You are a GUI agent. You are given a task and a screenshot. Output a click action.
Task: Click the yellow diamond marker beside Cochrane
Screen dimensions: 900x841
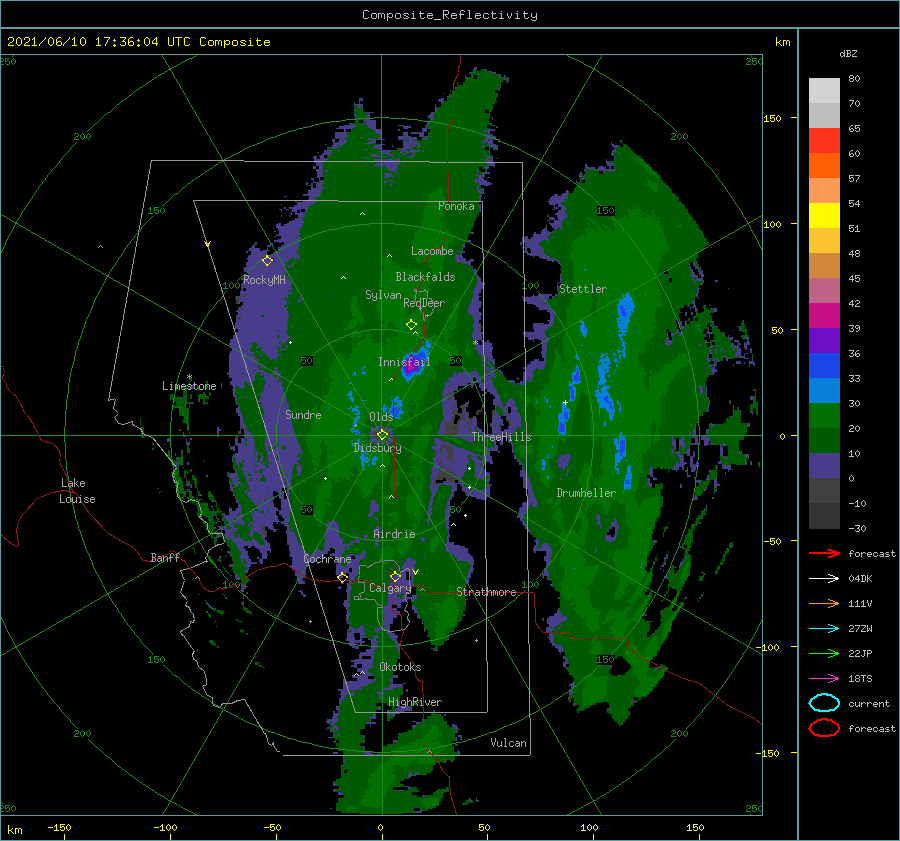tap(342, 577)
